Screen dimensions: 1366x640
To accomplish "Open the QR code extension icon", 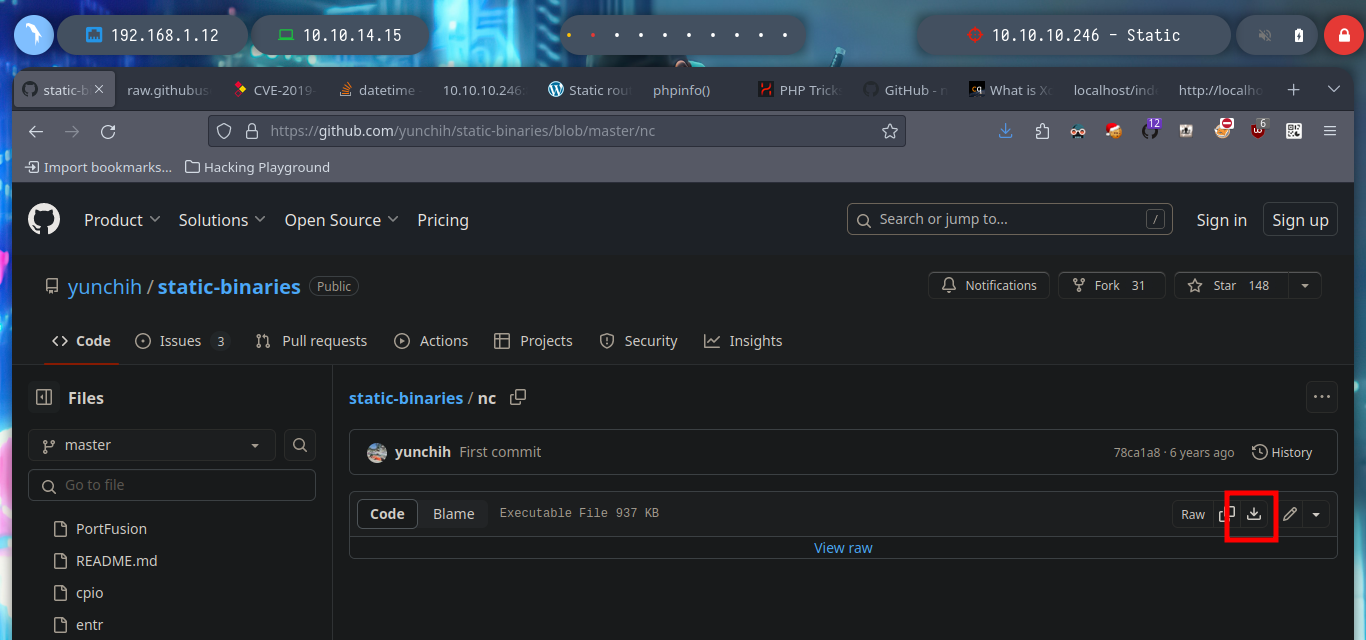I will tap(1294, 131).
